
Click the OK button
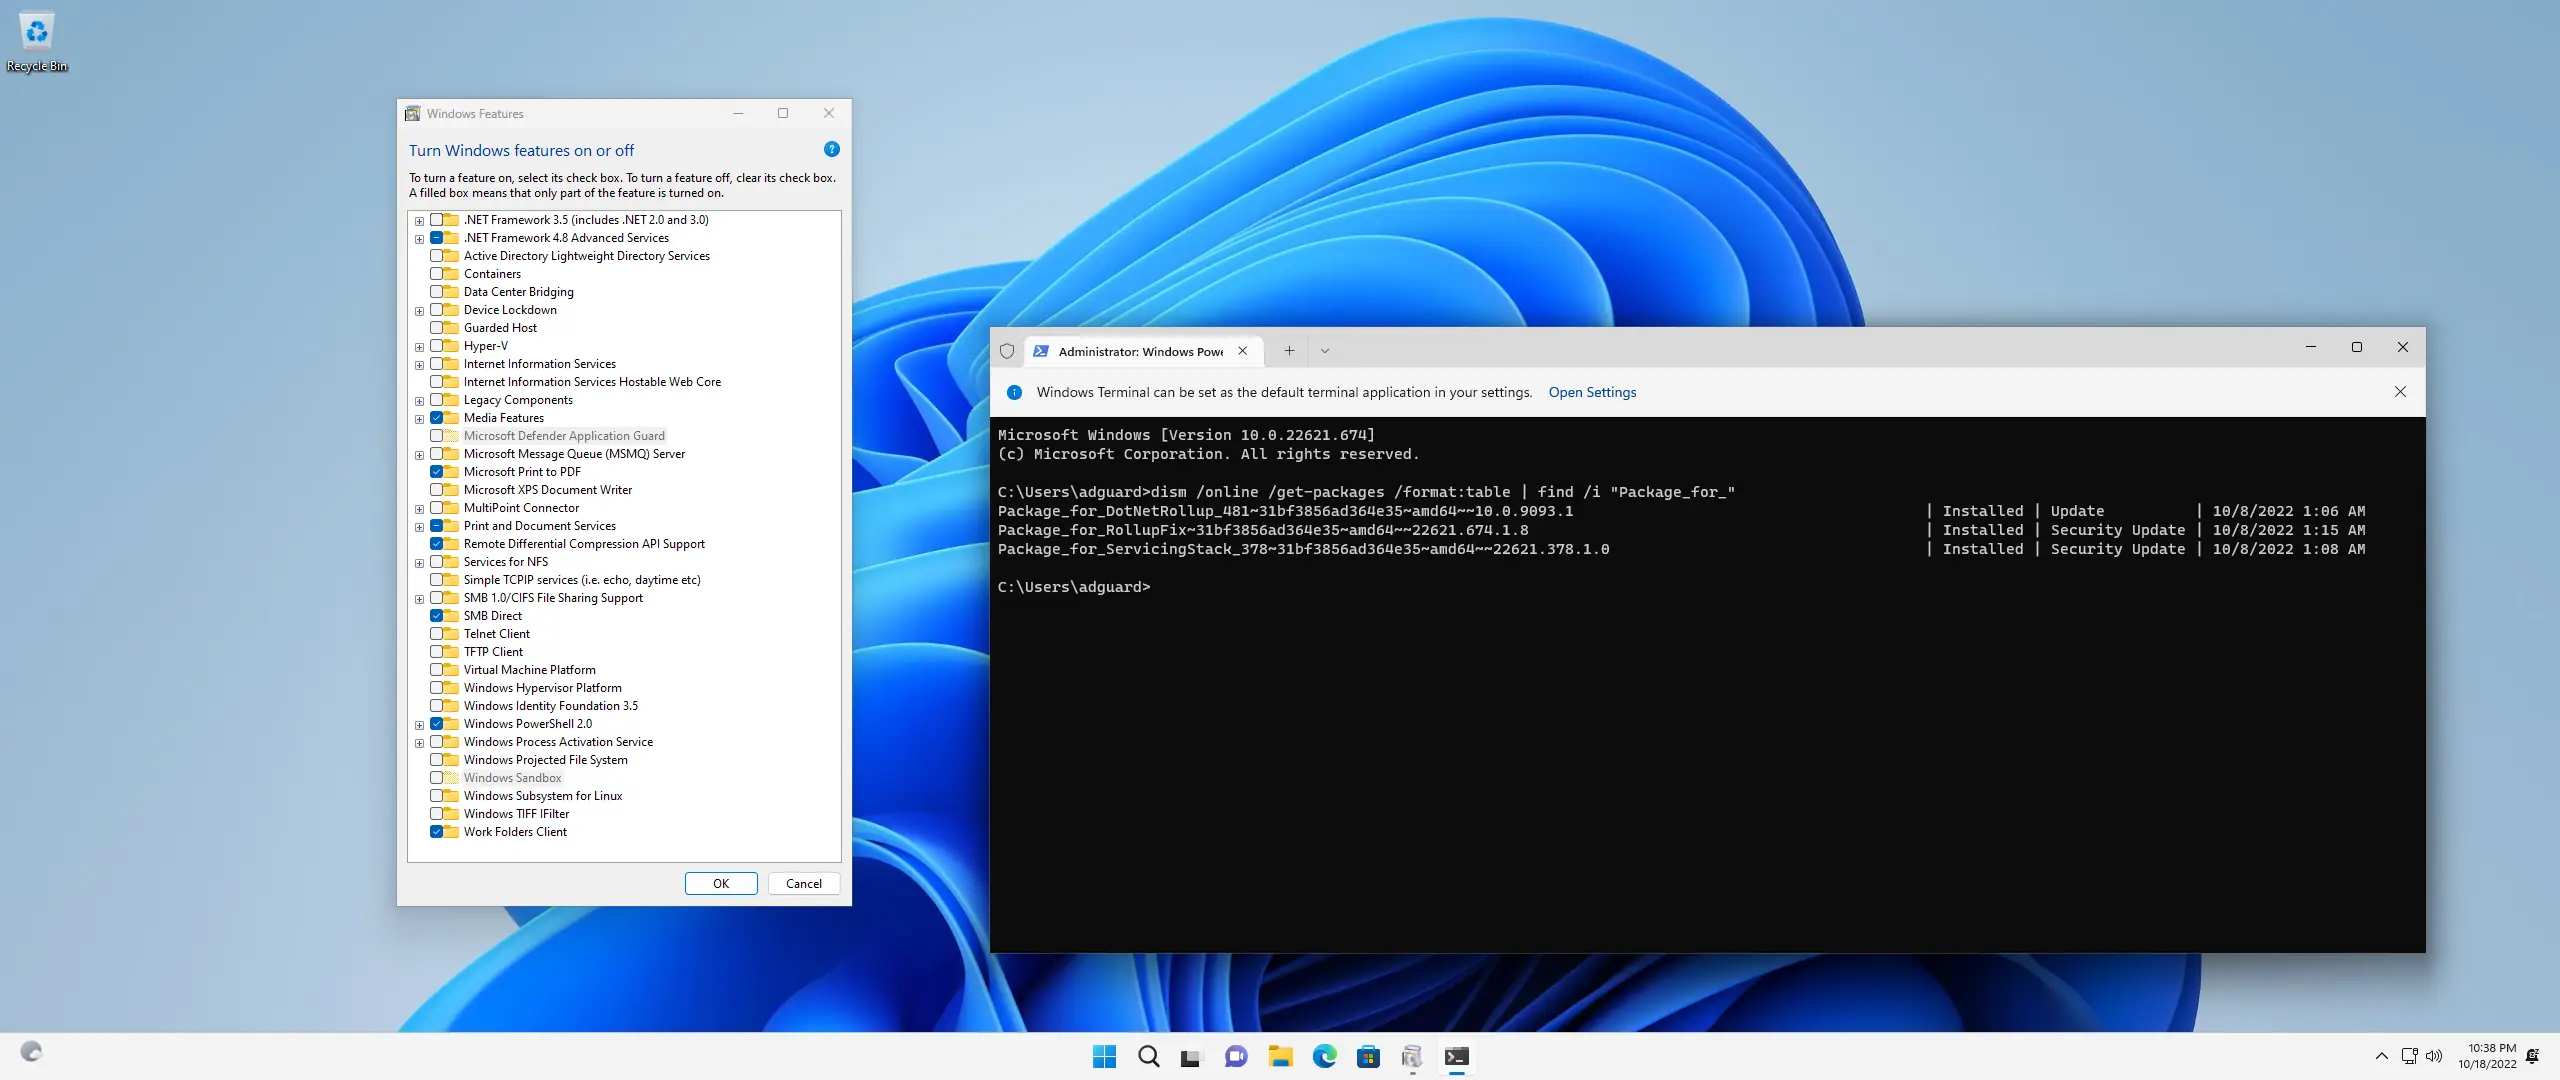(720, 884)
